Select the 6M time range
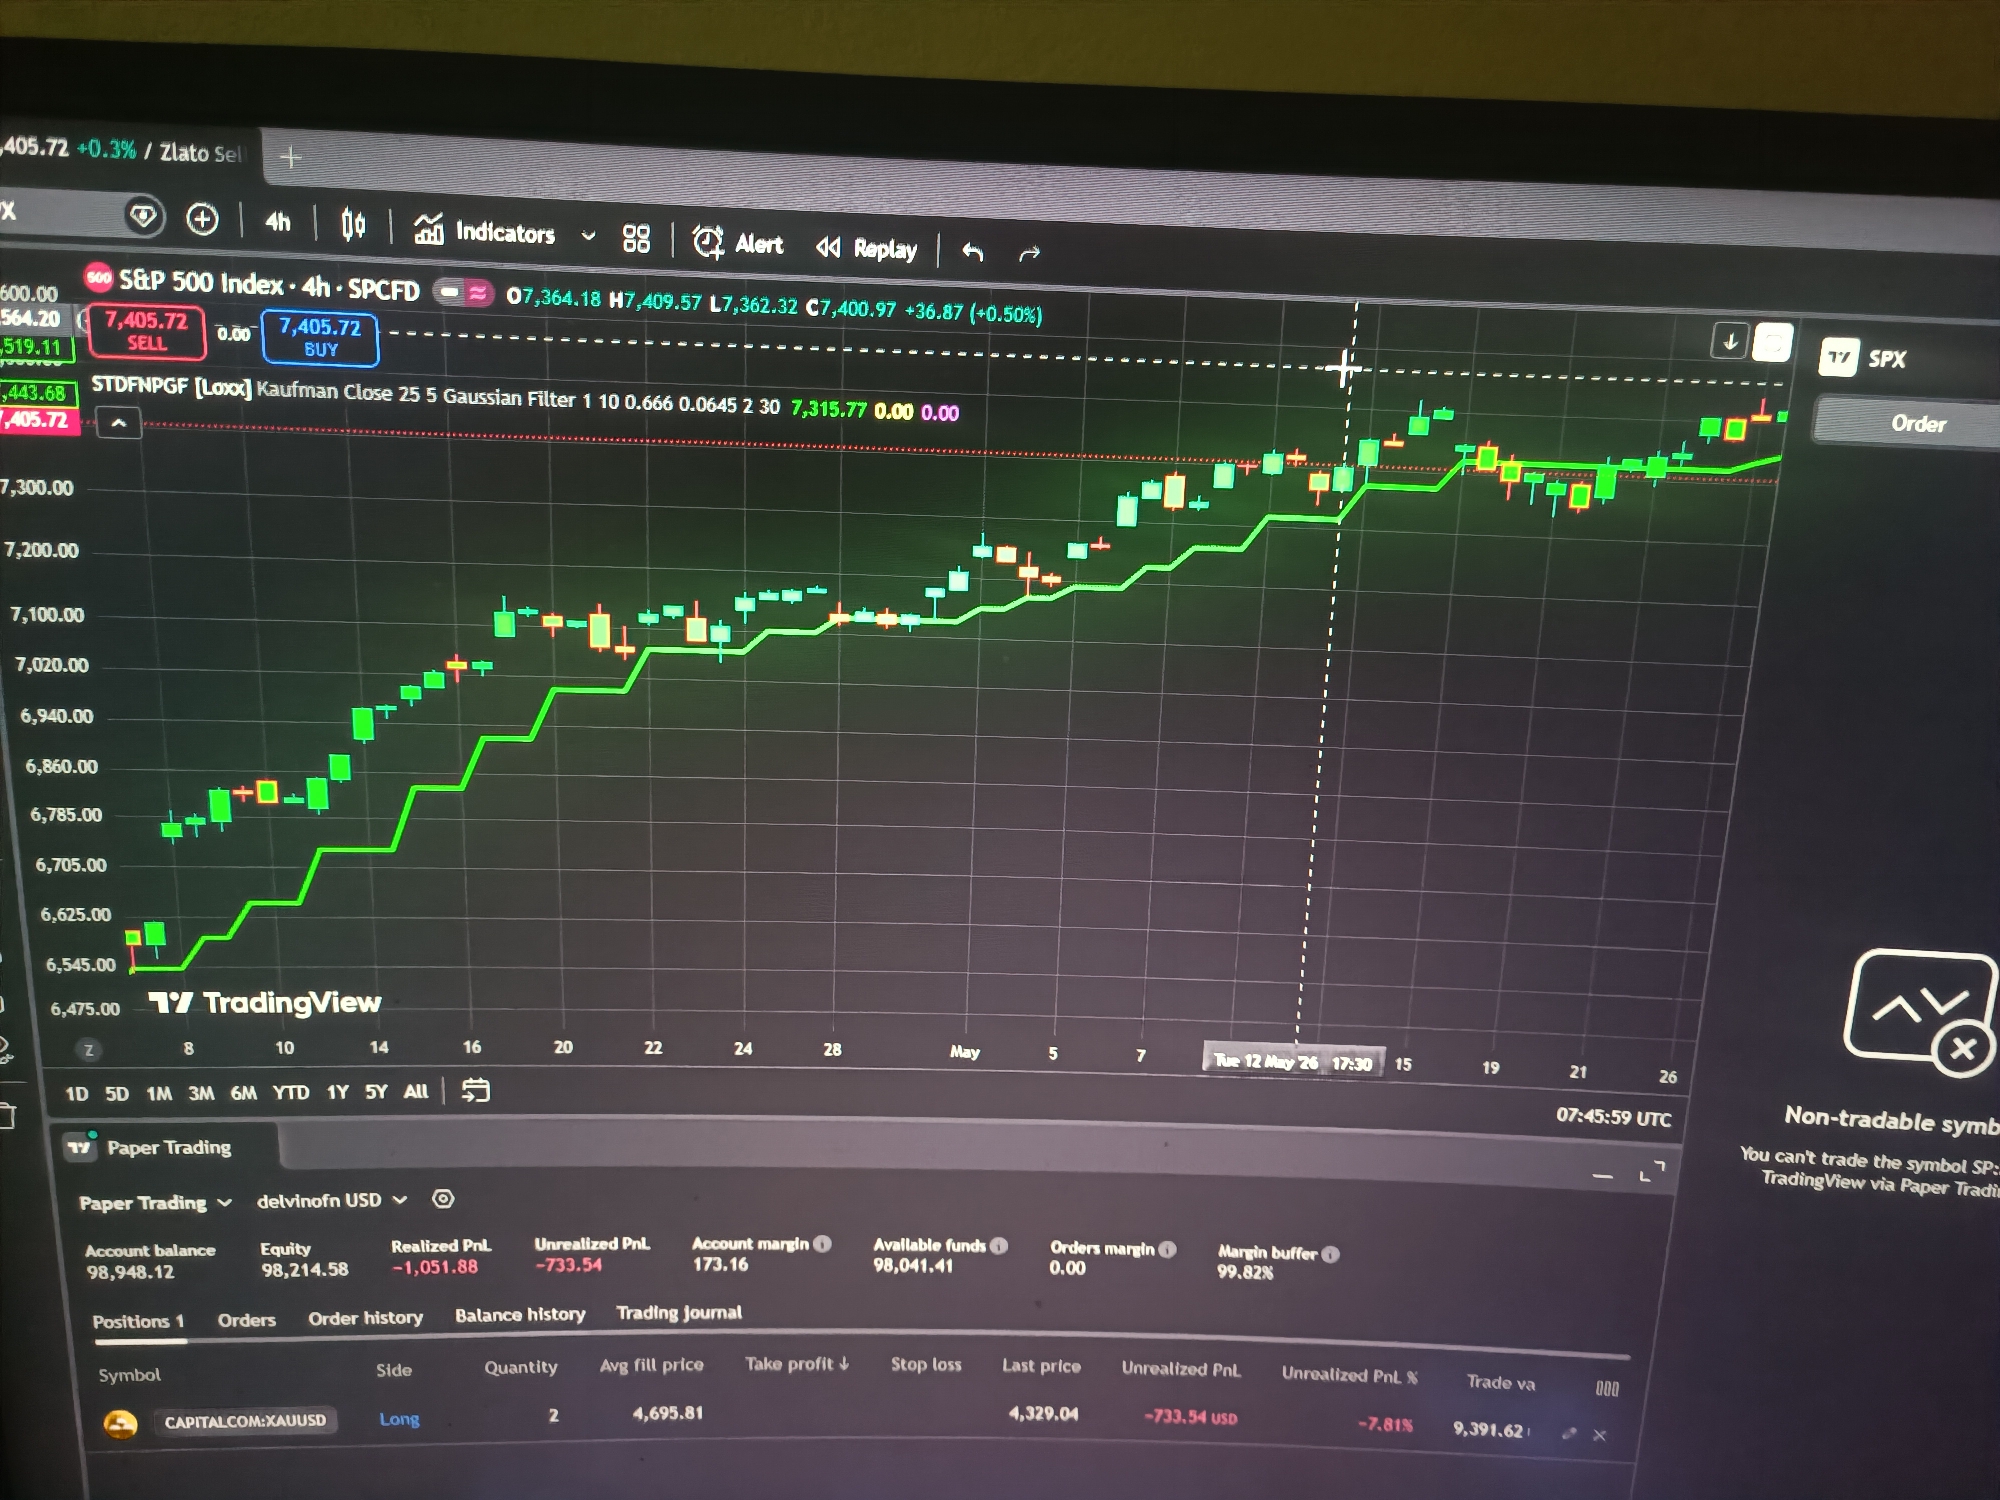 pos(243,1093)
